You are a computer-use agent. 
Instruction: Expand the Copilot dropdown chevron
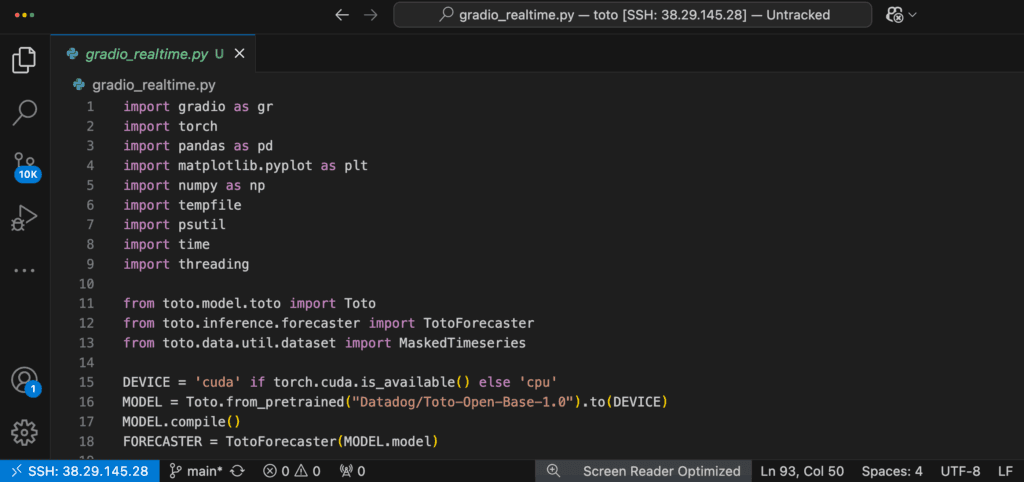[913, 15]
